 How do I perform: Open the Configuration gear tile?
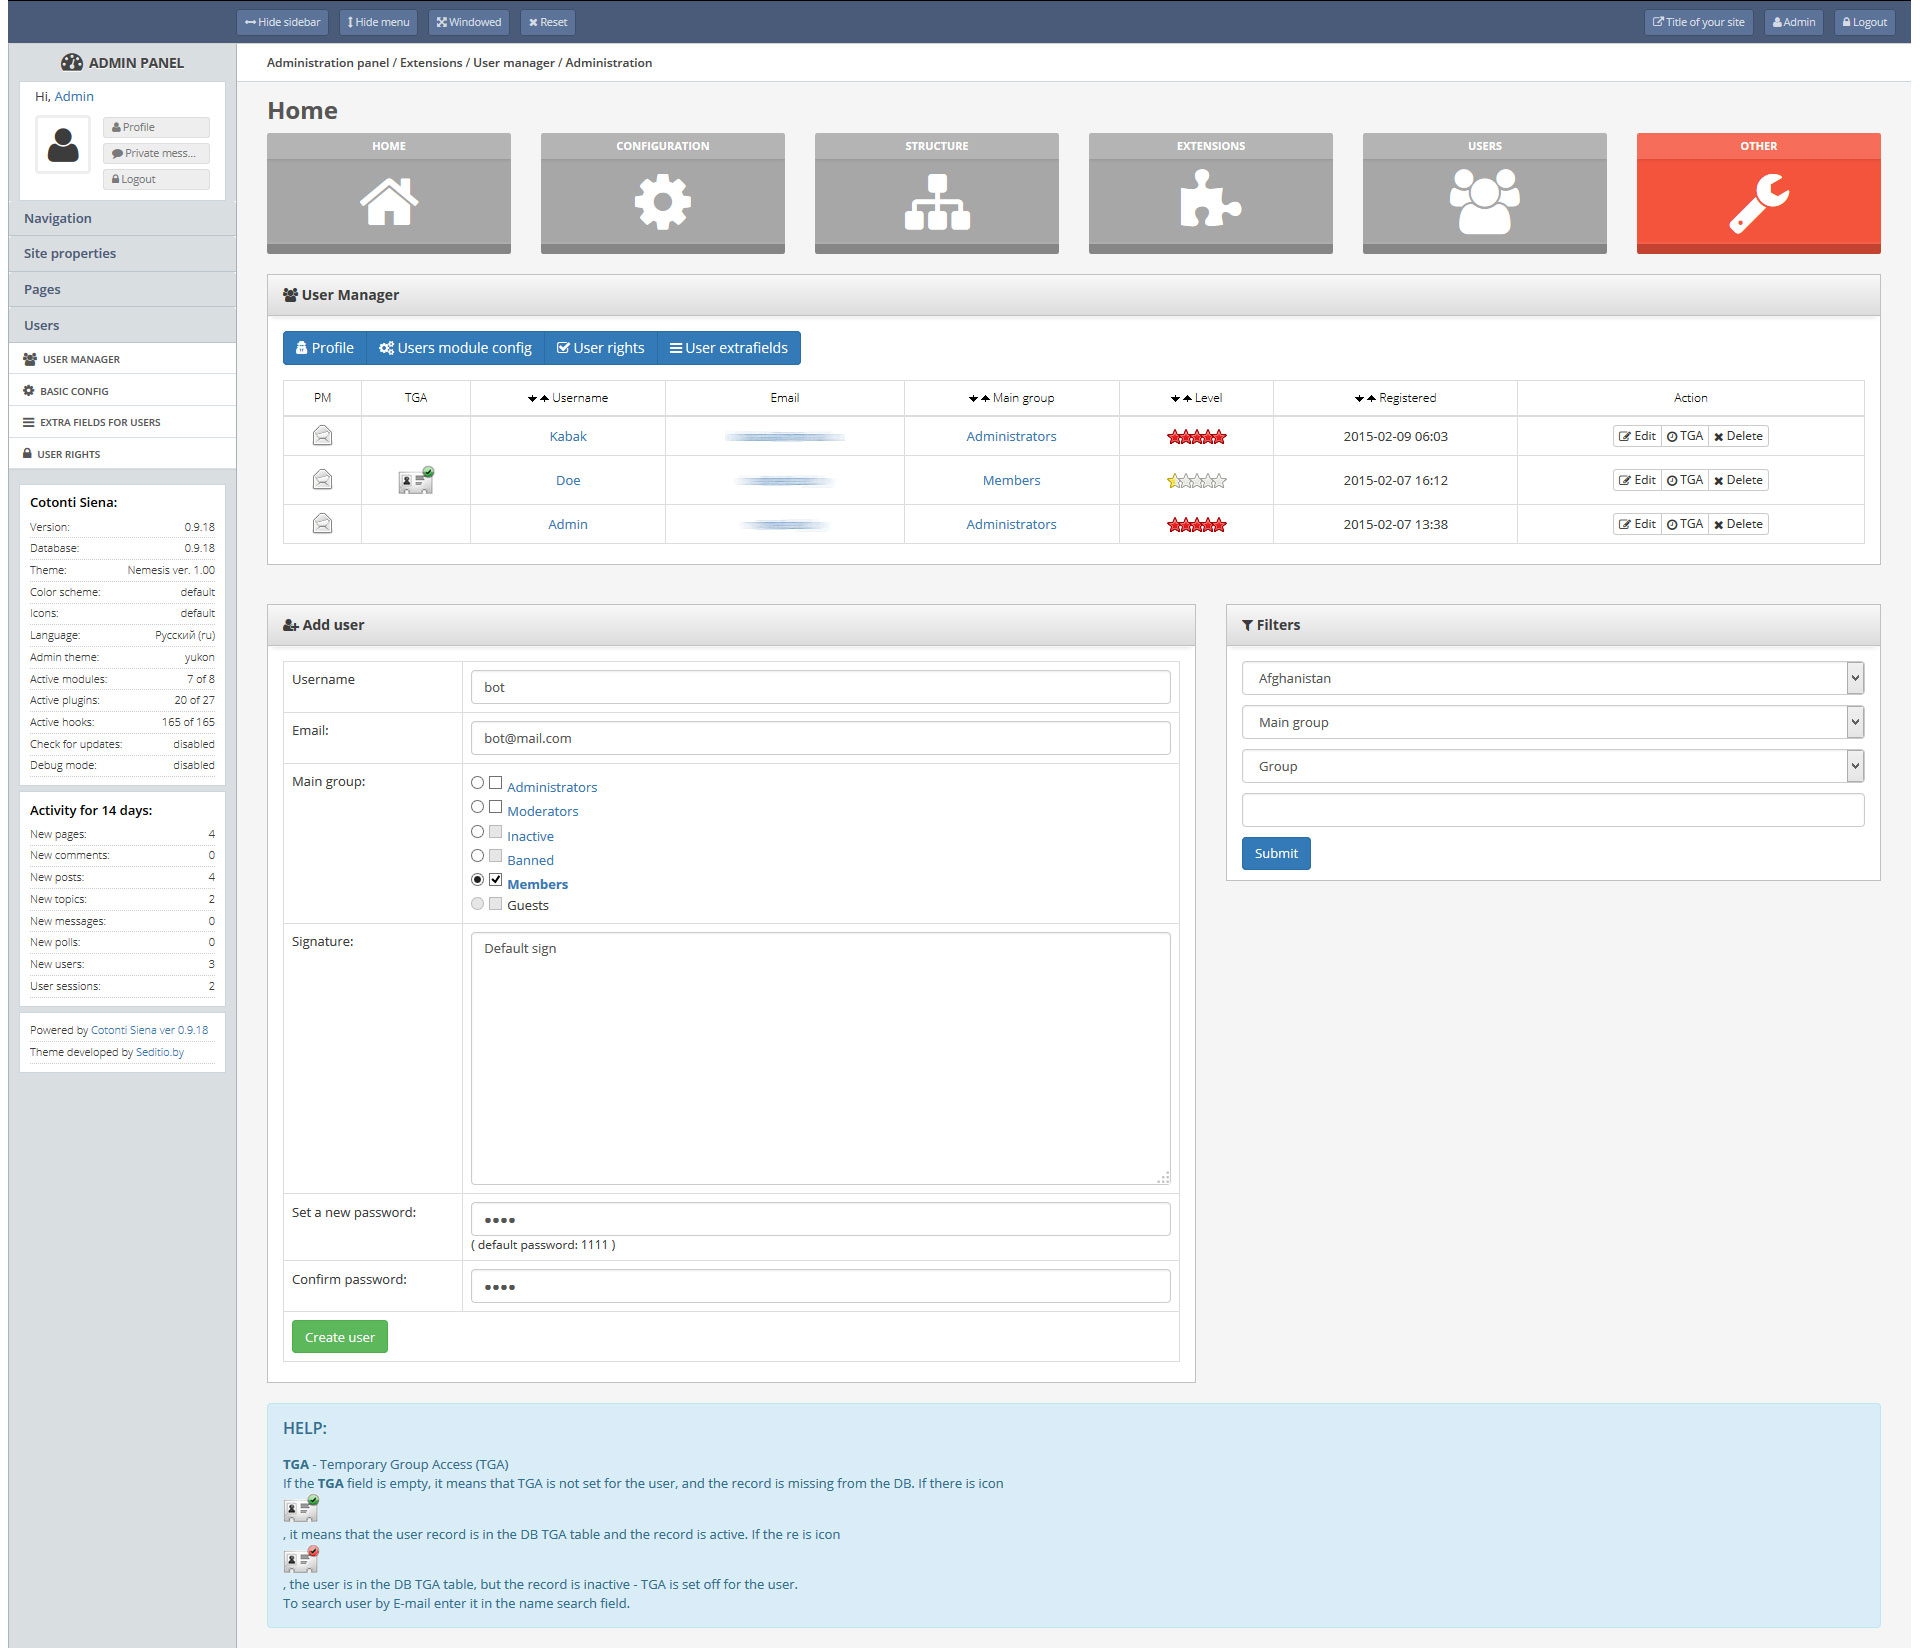(x=662, y=201)
